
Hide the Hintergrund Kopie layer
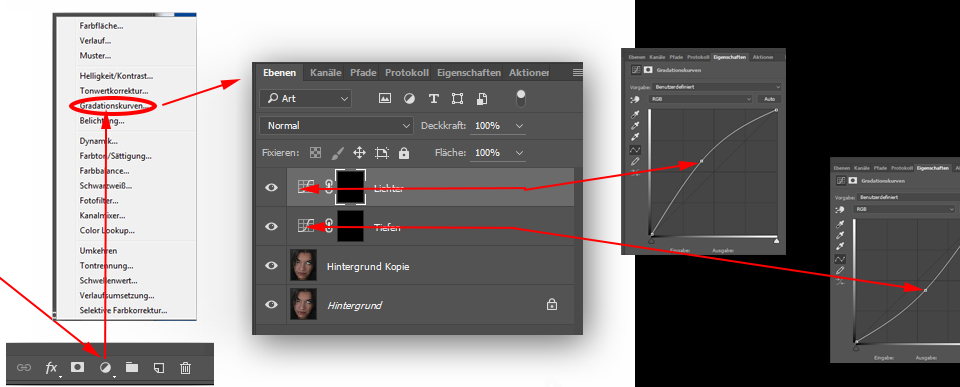tap(271, 266)
